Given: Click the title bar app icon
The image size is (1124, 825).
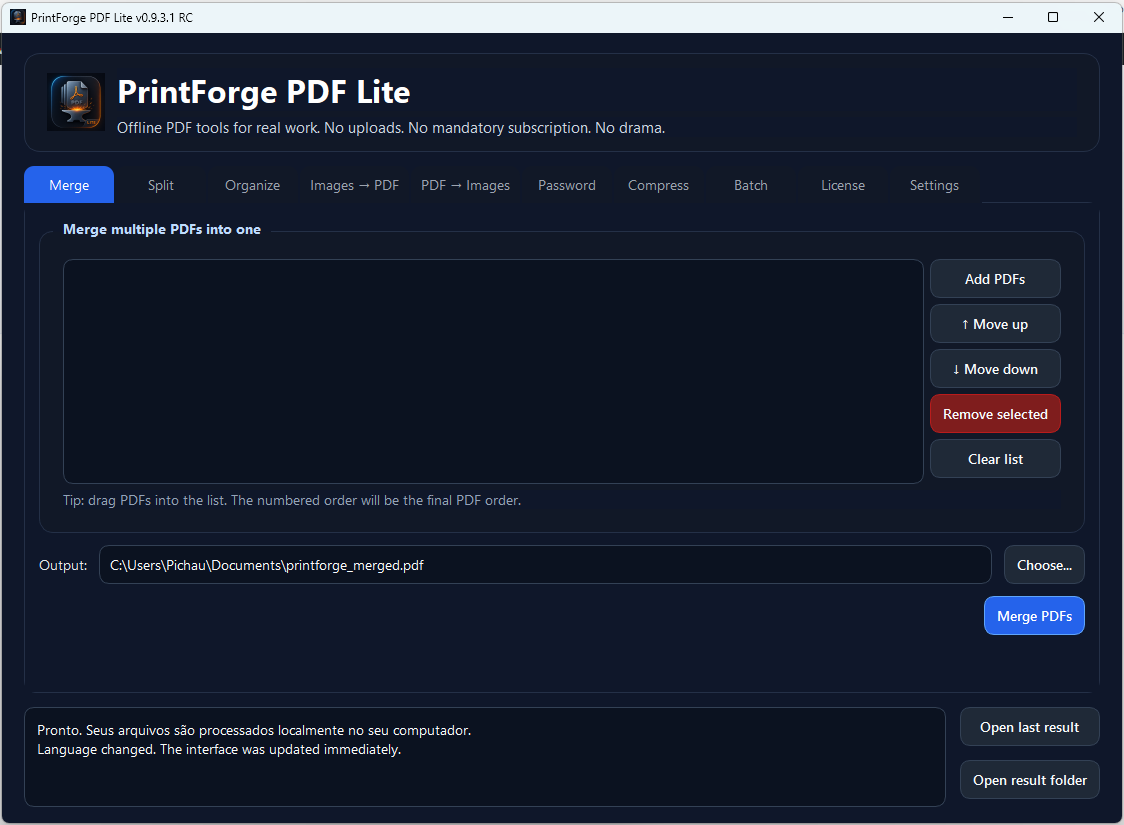Looking at the screenshot, I should coord(18,17).
